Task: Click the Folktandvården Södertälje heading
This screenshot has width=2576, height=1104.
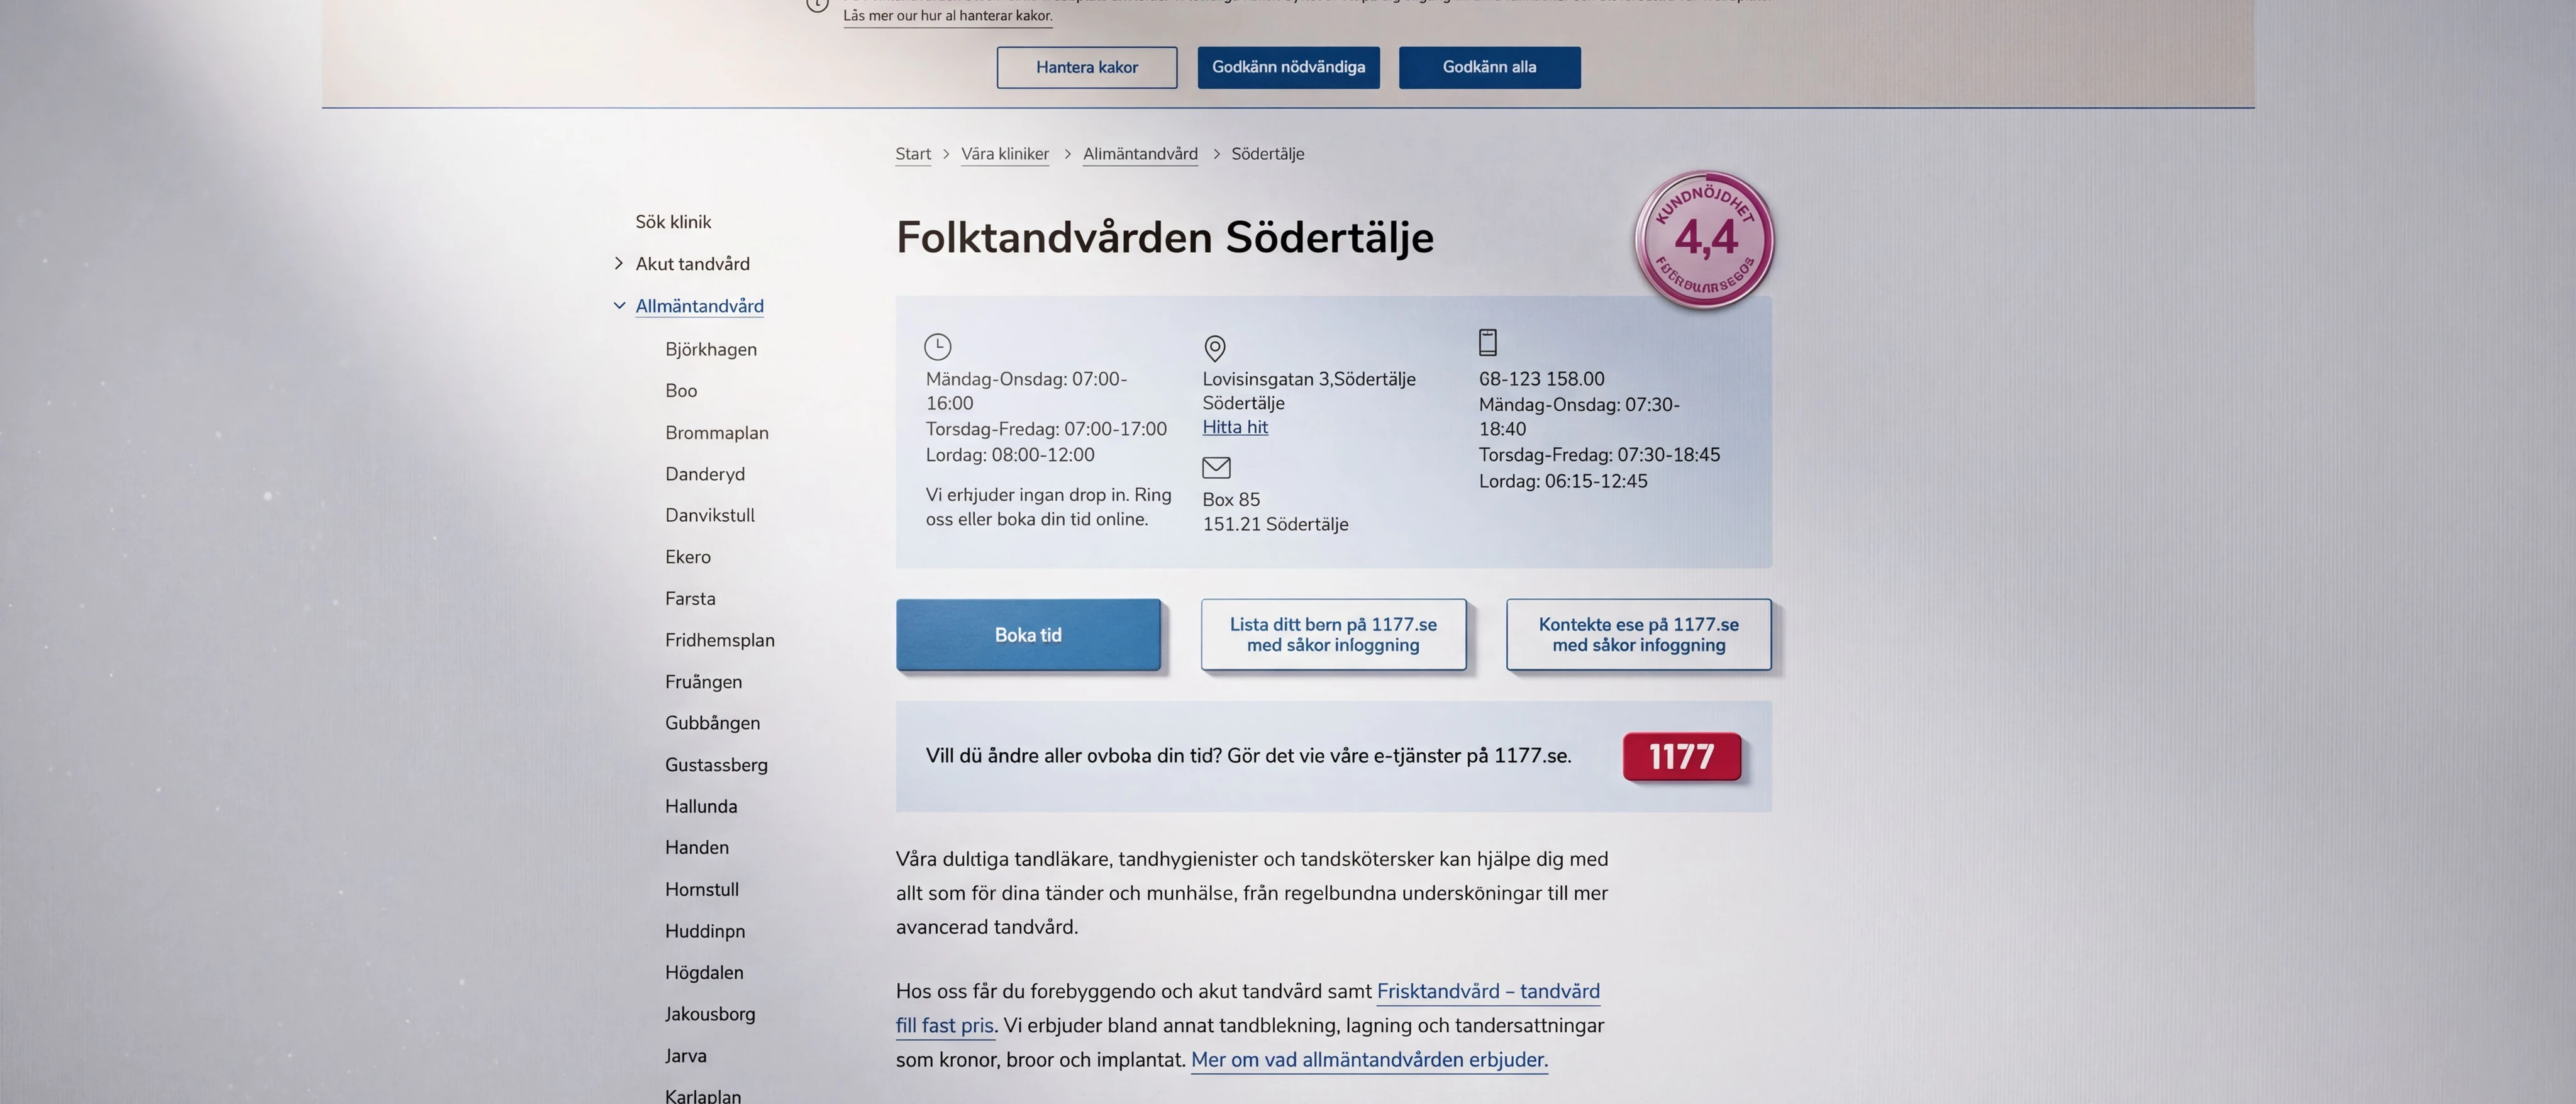Action: [x=1165, y=238]
